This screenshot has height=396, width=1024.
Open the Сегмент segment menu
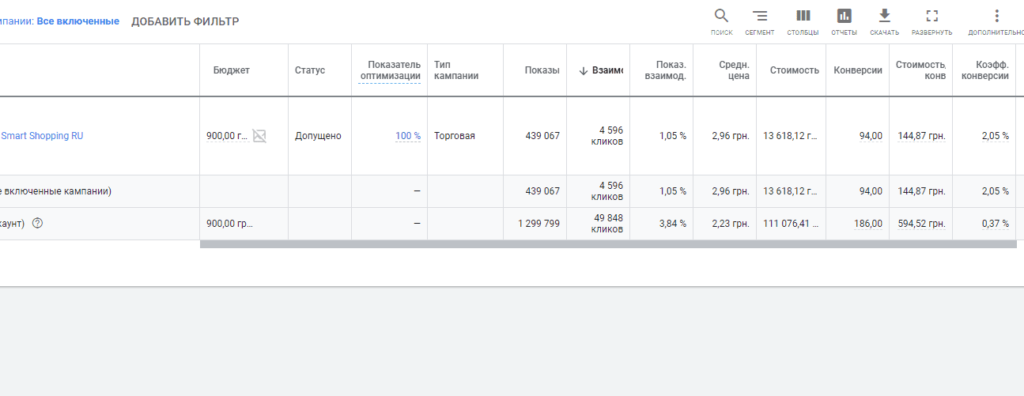coord(760,22)
